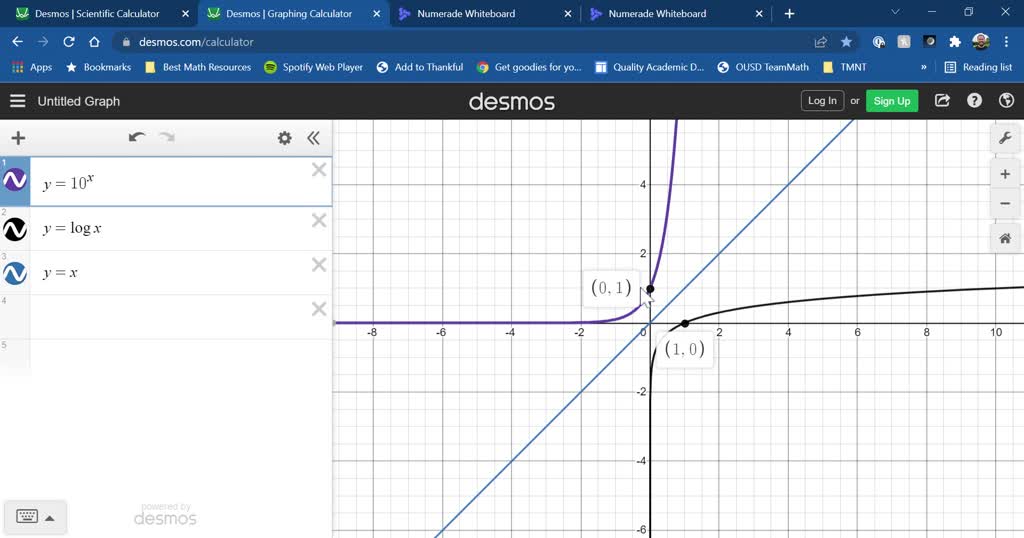
Task: Rename the Untitled Graph title
Action: tap(78, 101)
